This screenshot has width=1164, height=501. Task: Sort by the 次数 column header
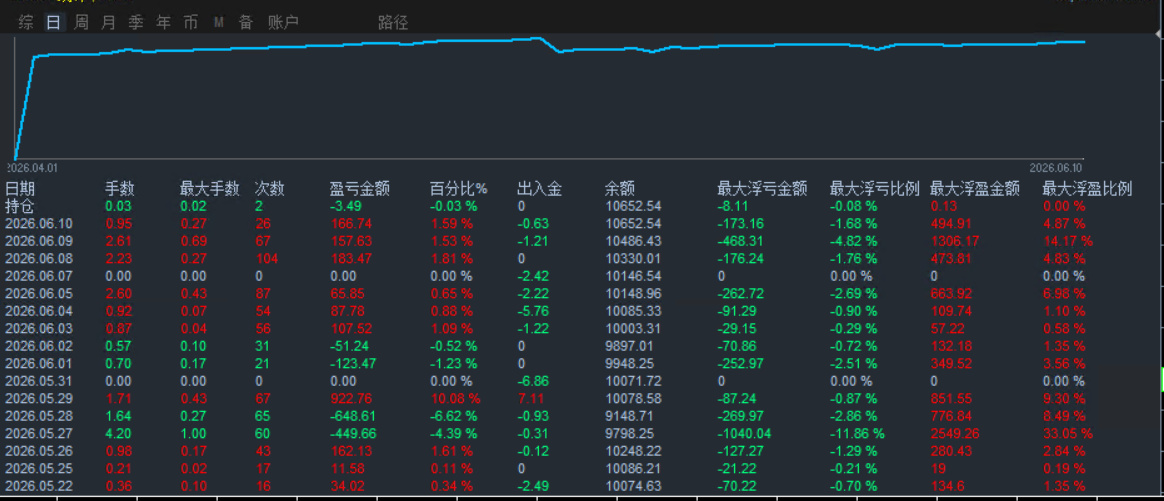pos(269,189)
